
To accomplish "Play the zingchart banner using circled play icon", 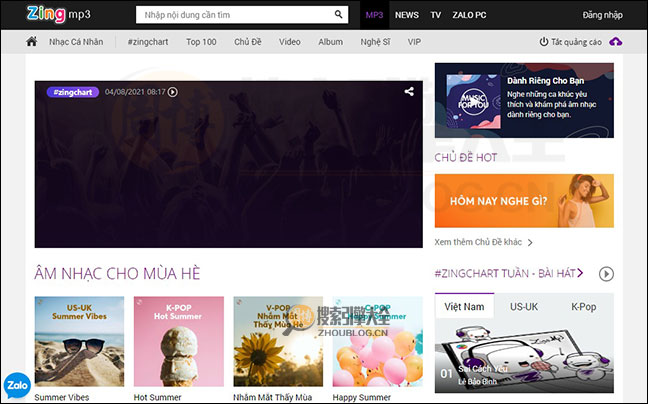I will tap(173, 92).
